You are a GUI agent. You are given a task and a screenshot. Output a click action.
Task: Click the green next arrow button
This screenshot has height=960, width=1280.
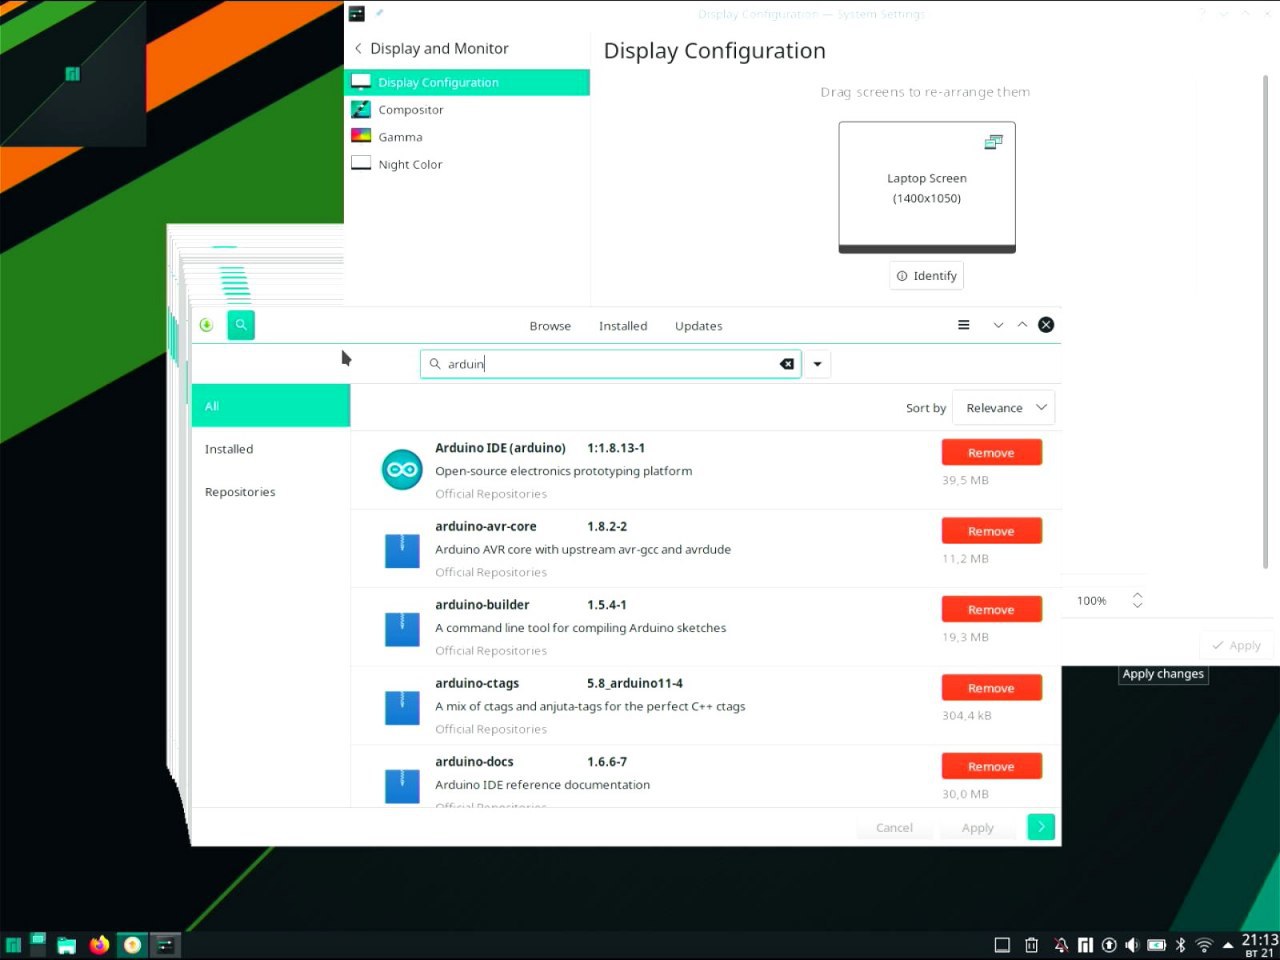(1041, 827)
